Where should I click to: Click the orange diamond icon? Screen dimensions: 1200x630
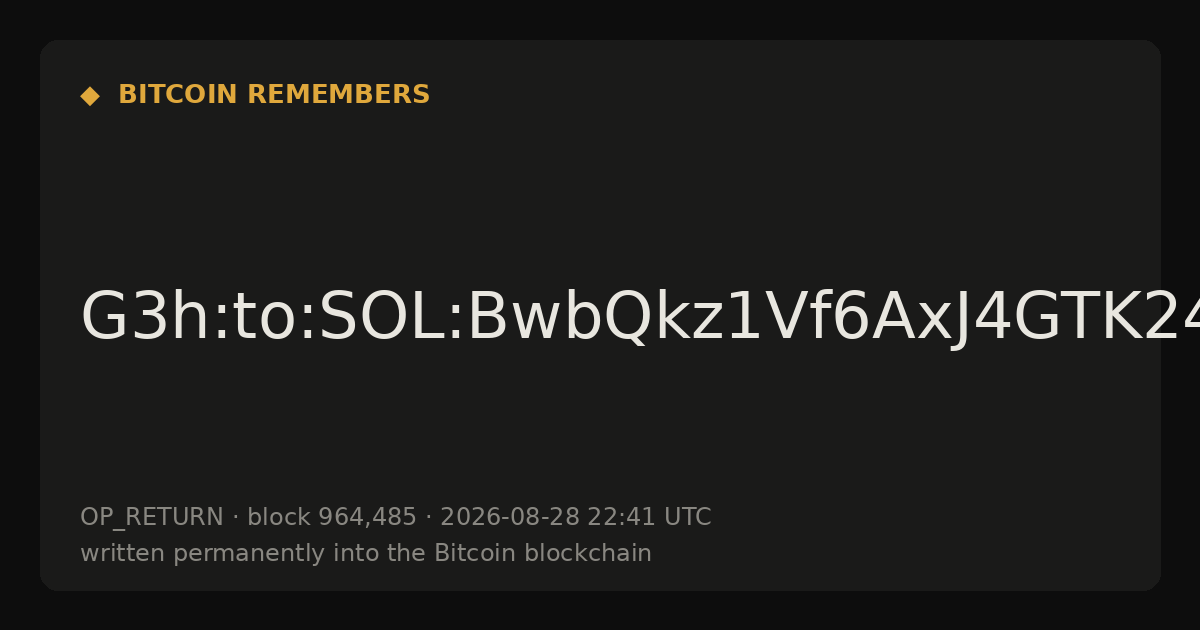90,96
